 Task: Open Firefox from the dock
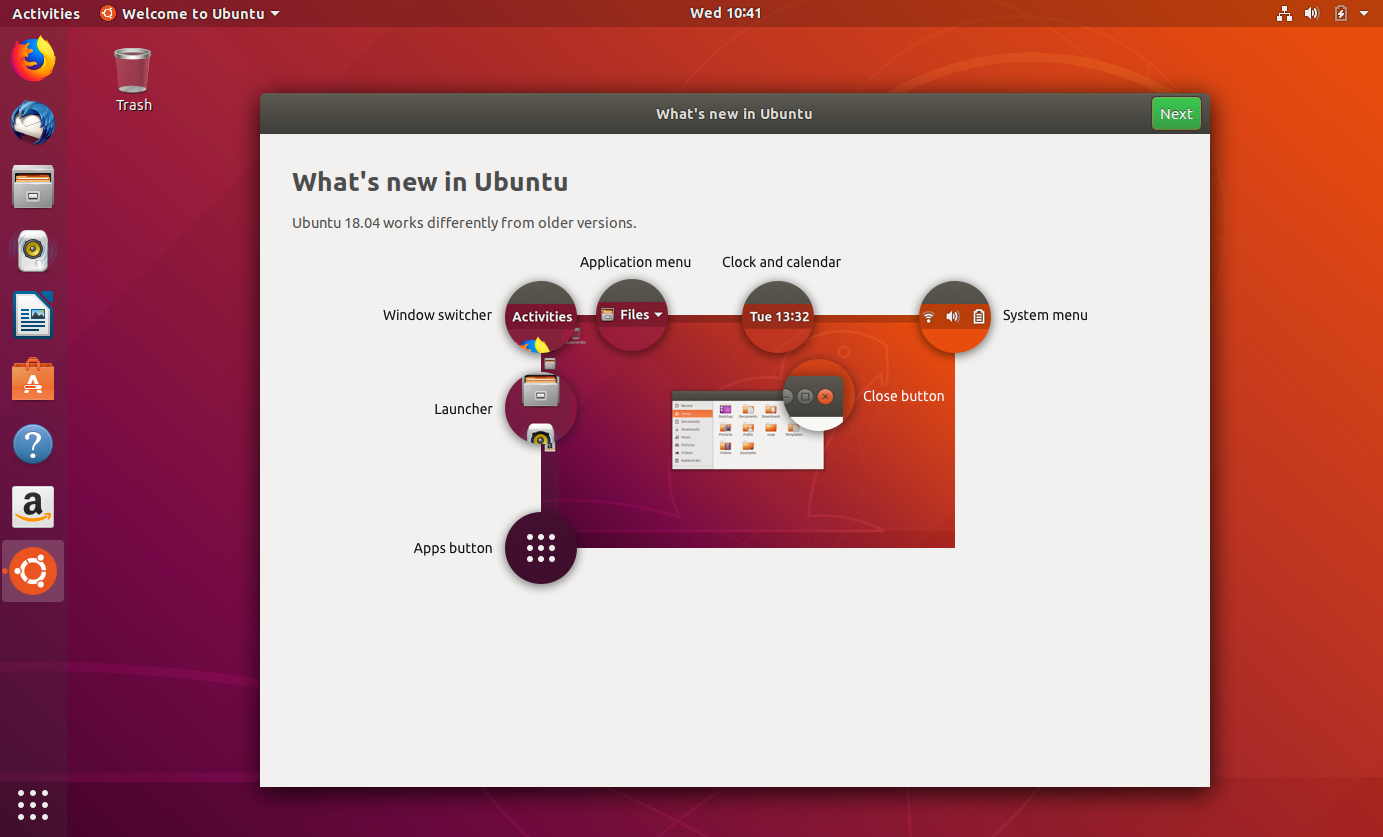pyautogui.click(x=33, y=59)
